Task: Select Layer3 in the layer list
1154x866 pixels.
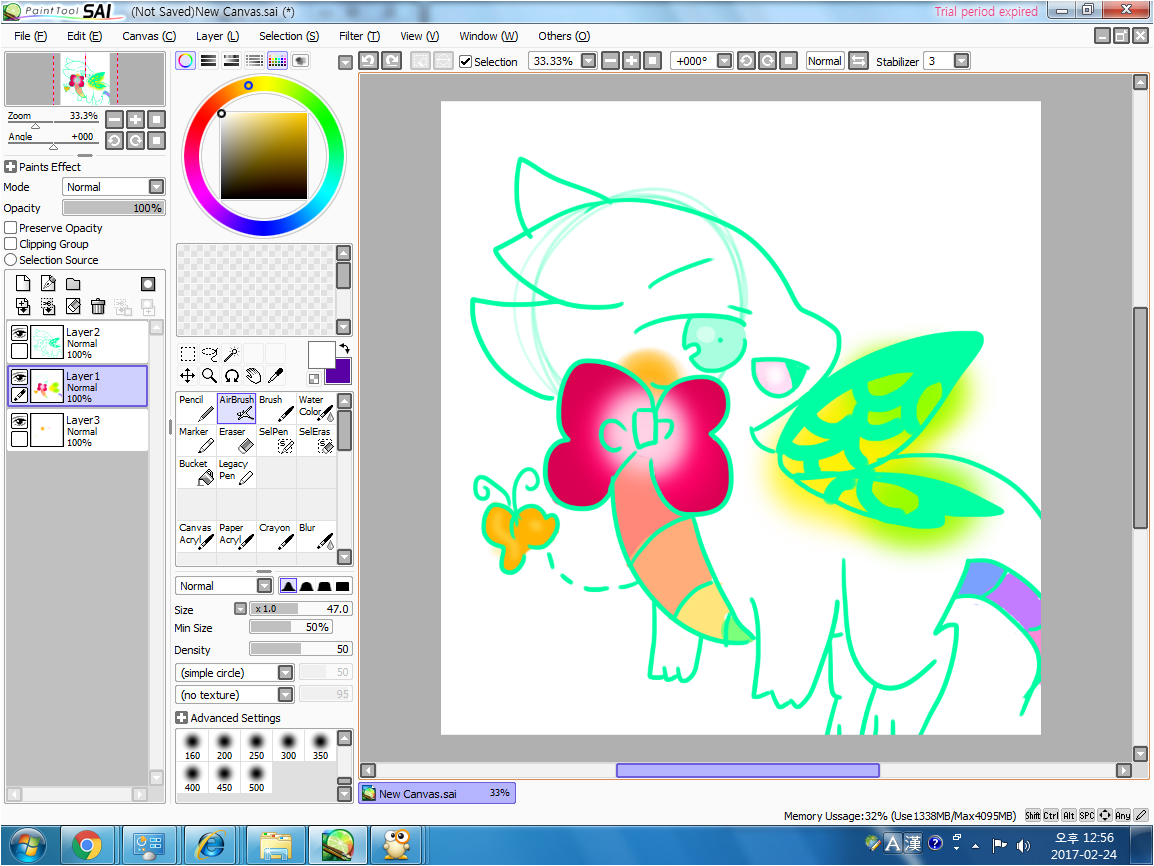Action: (77, 430)
